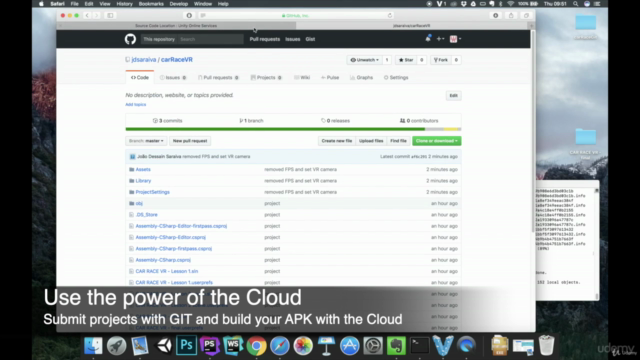Viewport: 640px width, 360px height.
Task: Open the Projects tab
Action: click(266, 78)
